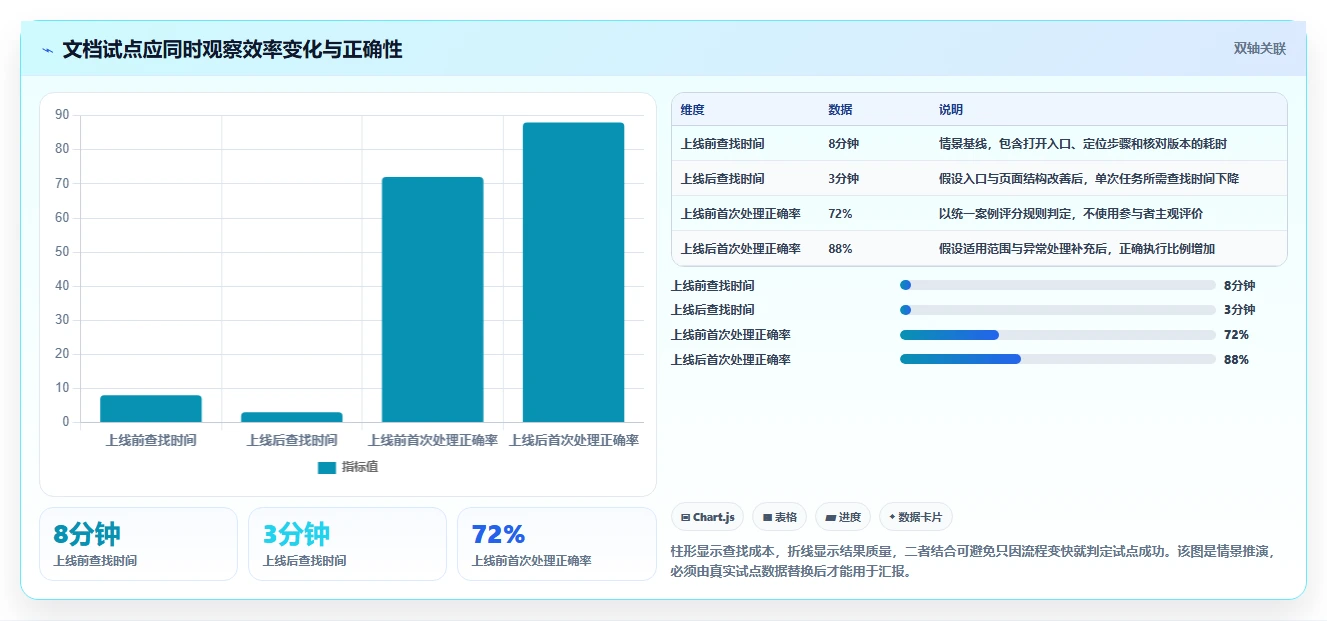
Task: Click the 维度 column header
Action: click(x=692, y=110)
